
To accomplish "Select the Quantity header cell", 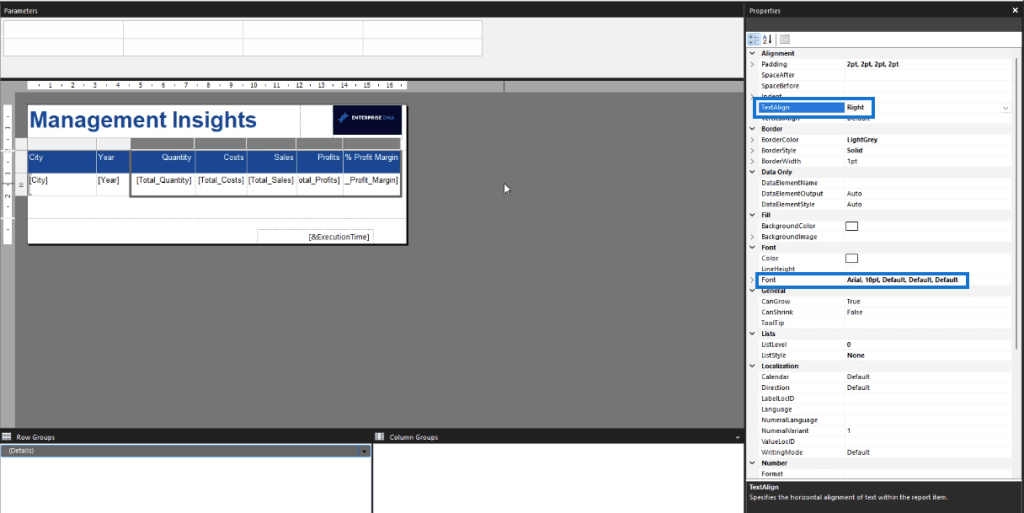I will [163, 161].
